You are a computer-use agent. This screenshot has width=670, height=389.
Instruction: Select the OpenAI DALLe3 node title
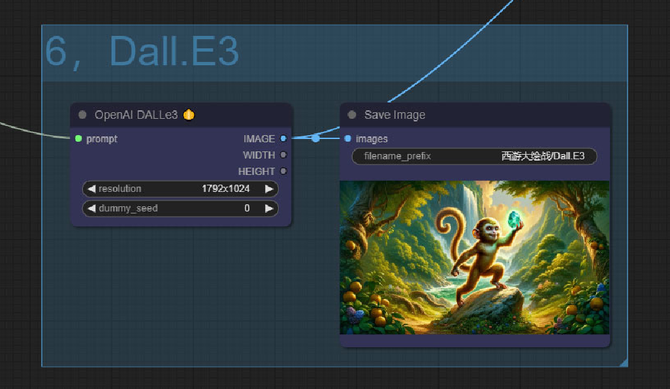136,115
